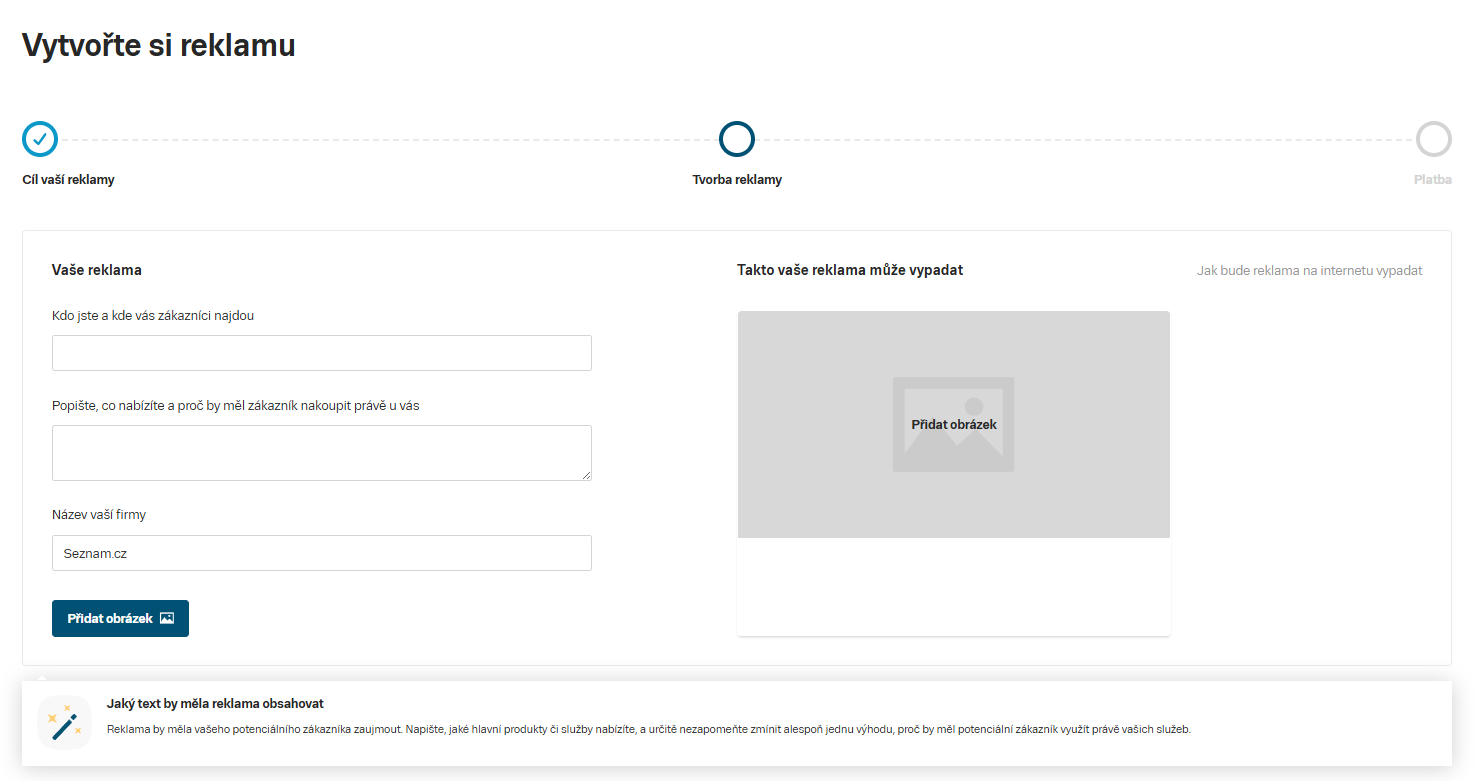
Task: Click into the offer description textarea
Action: (321, 452)
